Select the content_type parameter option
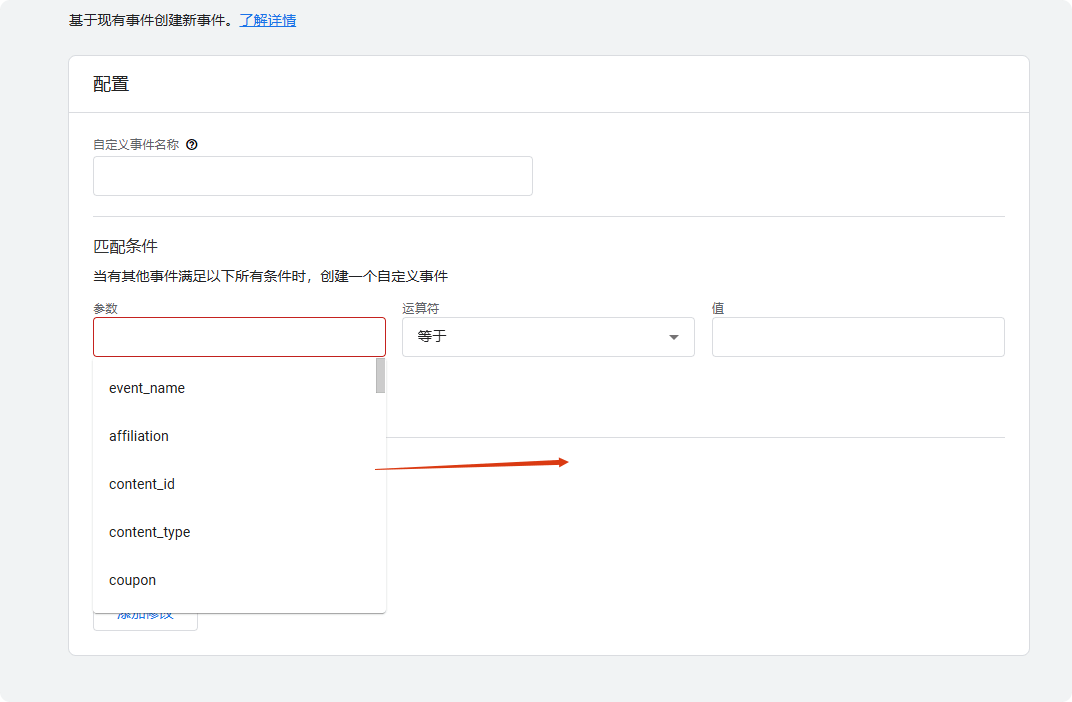This screenshot has width=1072, height=702. [150, 532]
